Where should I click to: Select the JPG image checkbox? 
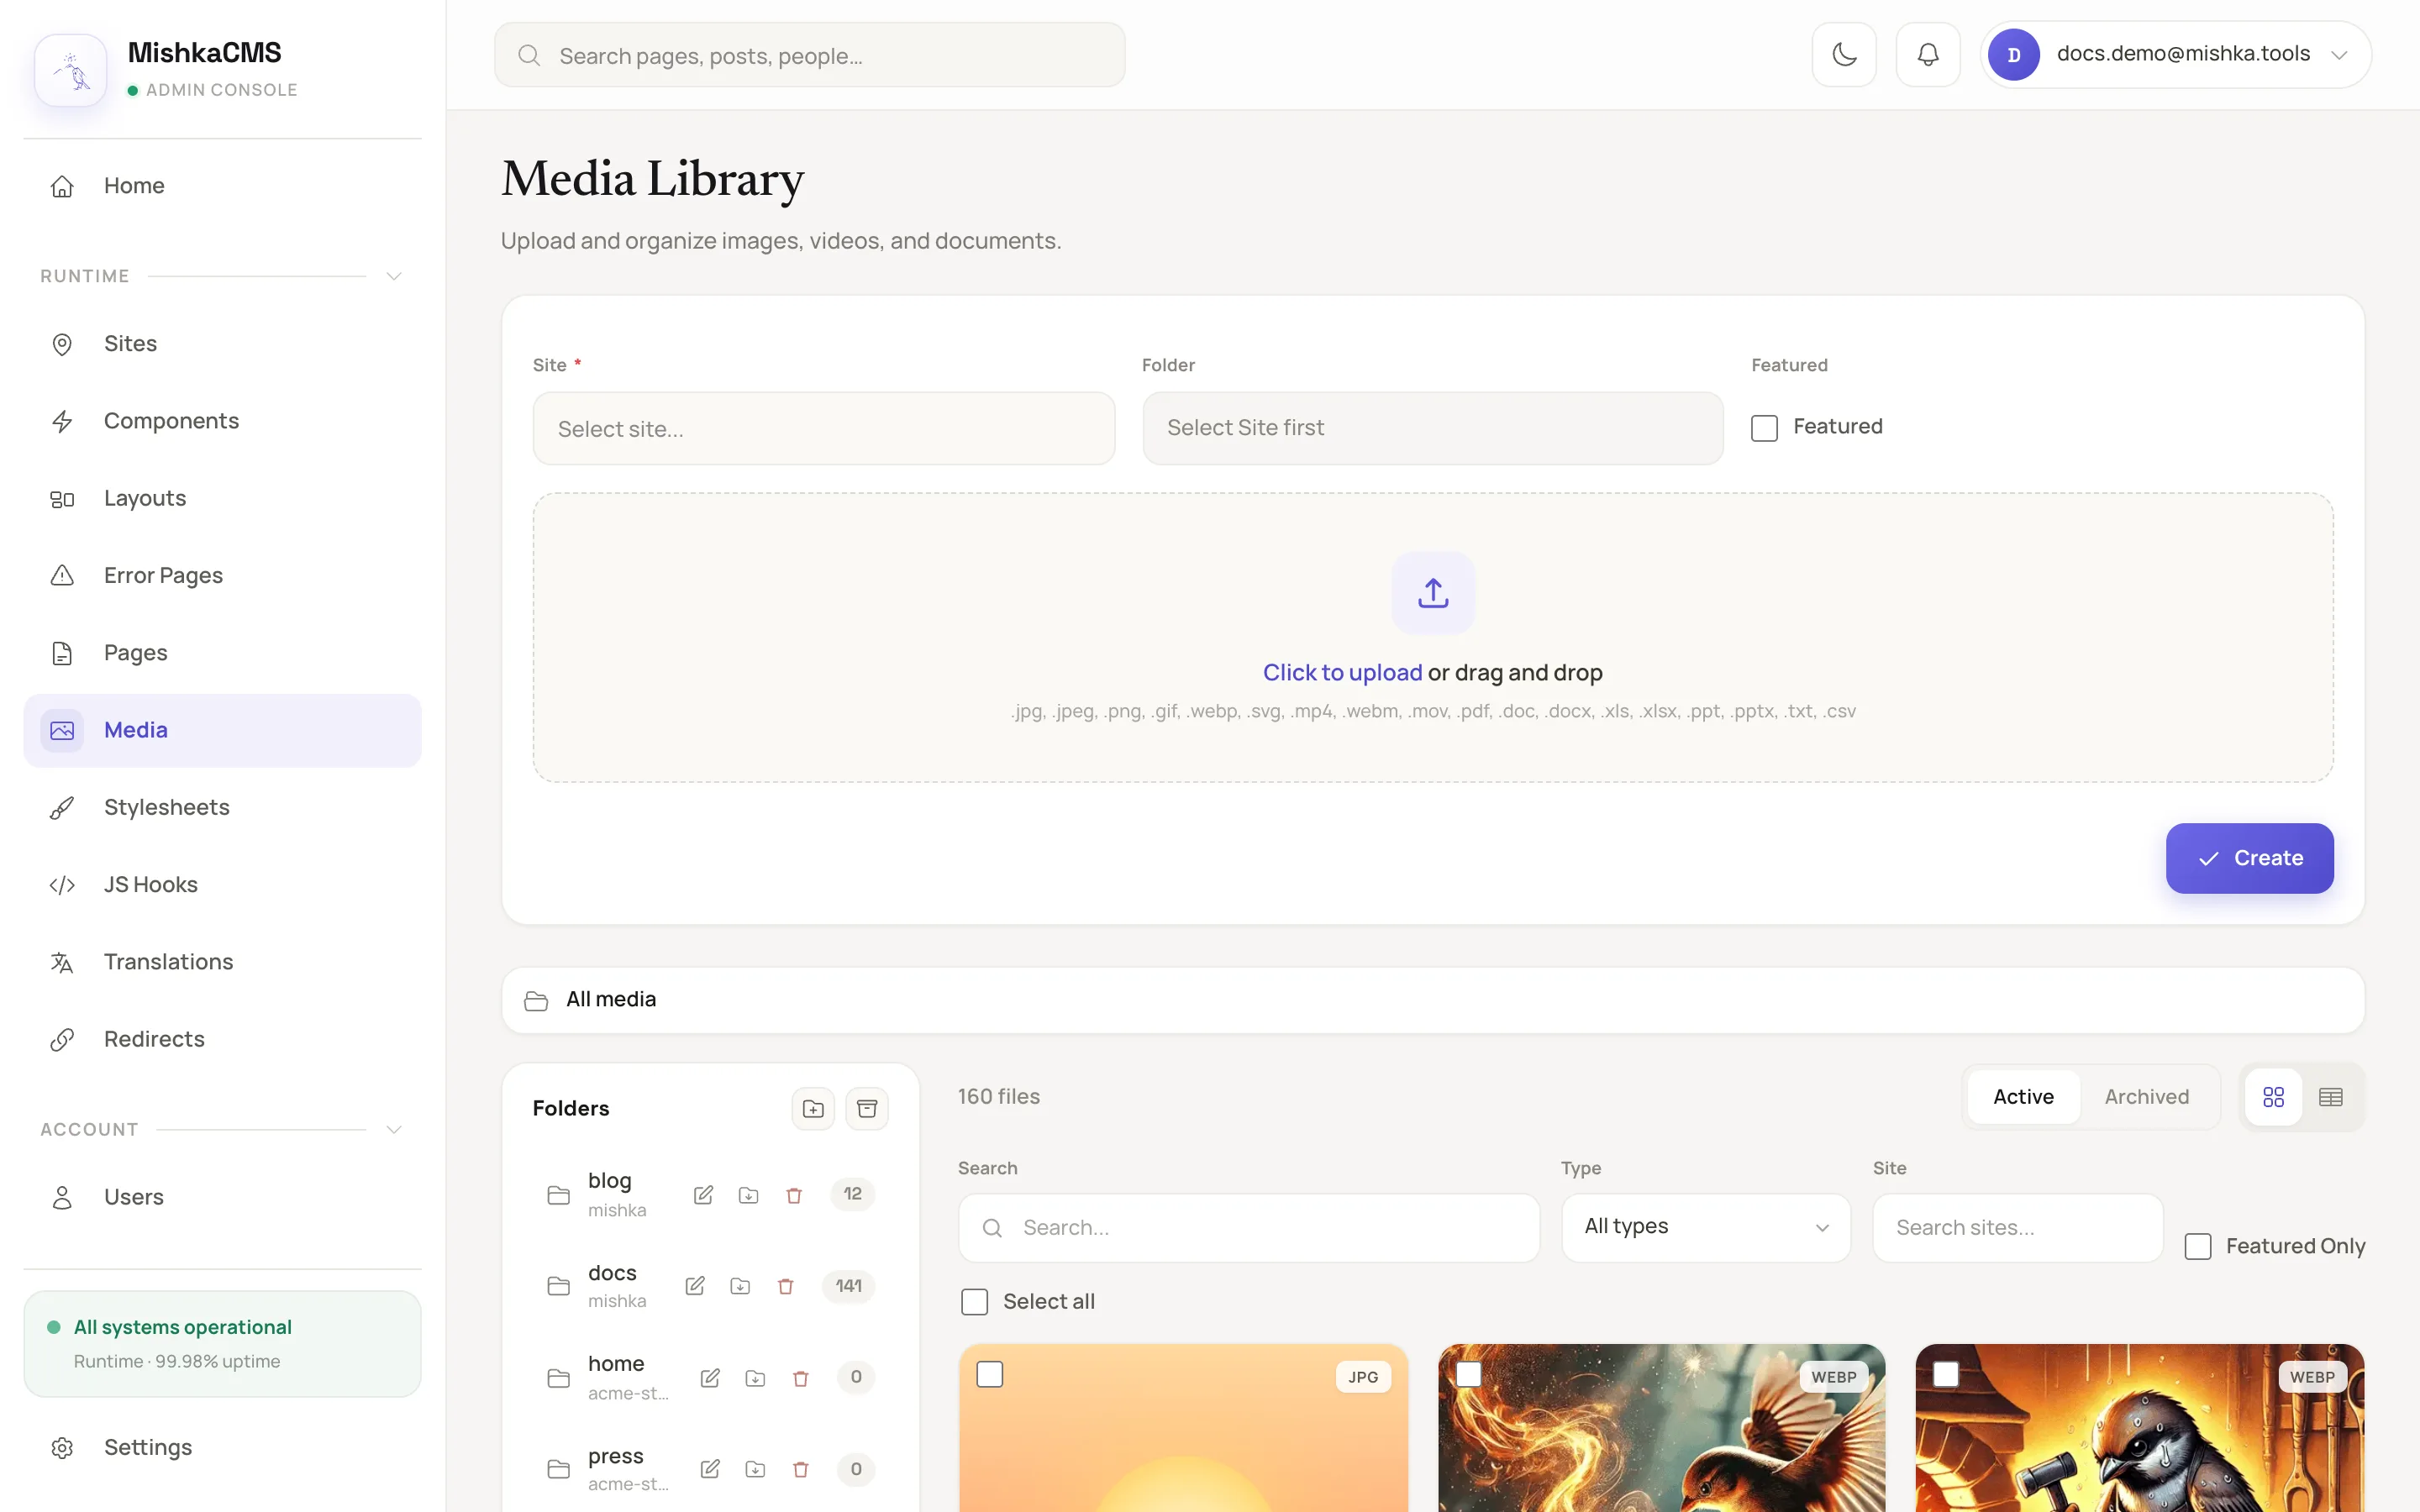(989, 1374)
